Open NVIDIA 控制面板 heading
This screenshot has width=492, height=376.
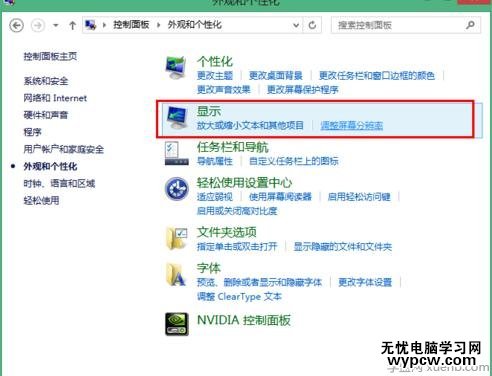pos(244,320)
